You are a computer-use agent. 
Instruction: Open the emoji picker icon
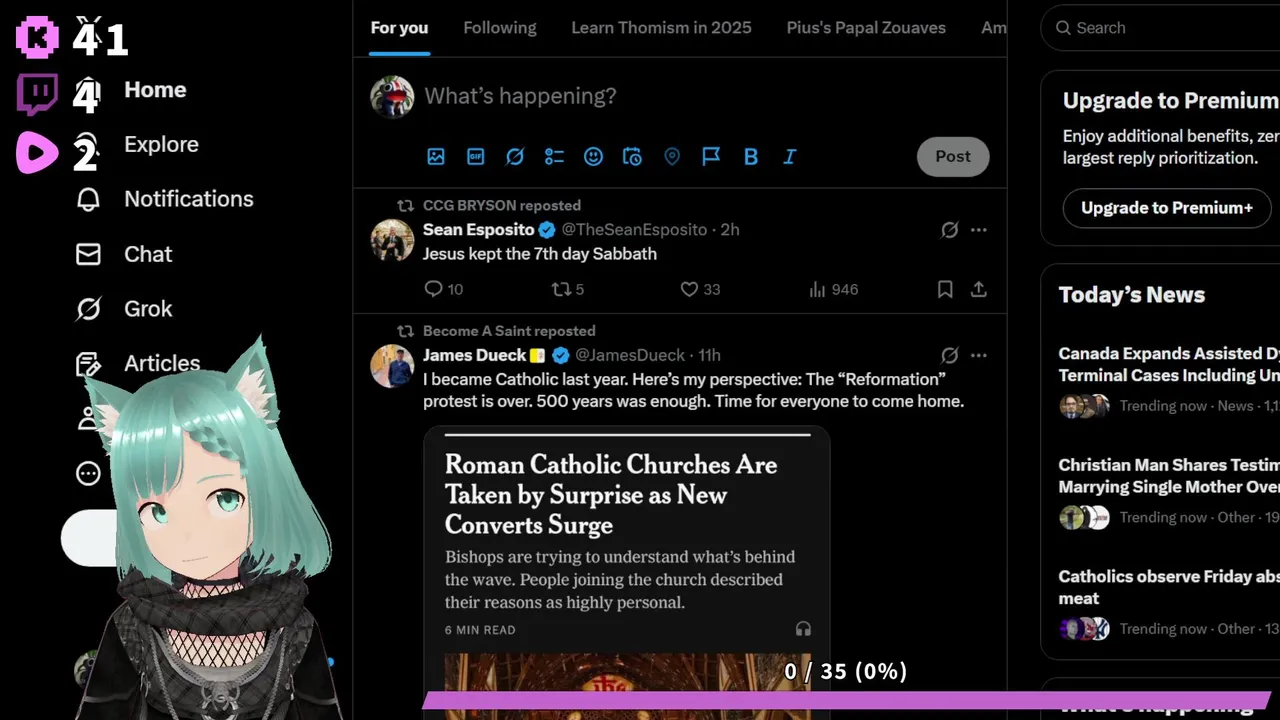click(593, 156)
